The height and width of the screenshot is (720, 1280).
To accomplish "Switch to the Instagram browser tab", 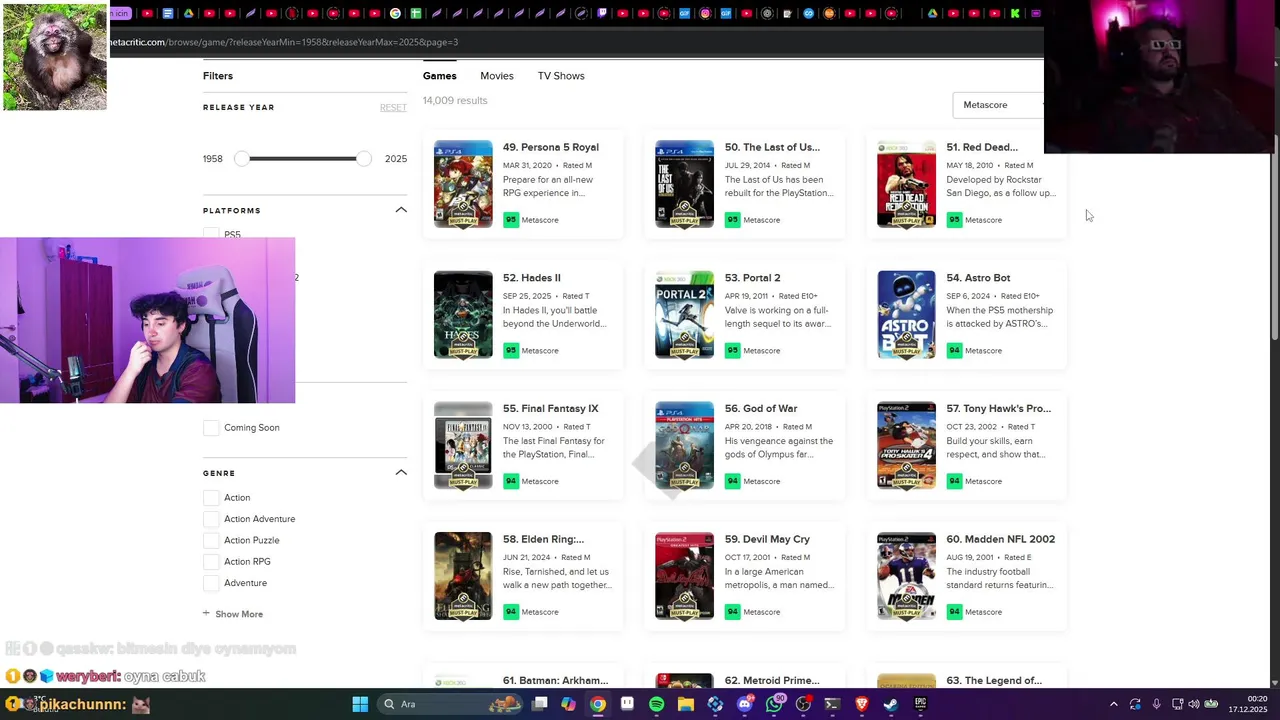I will [705, 14].
